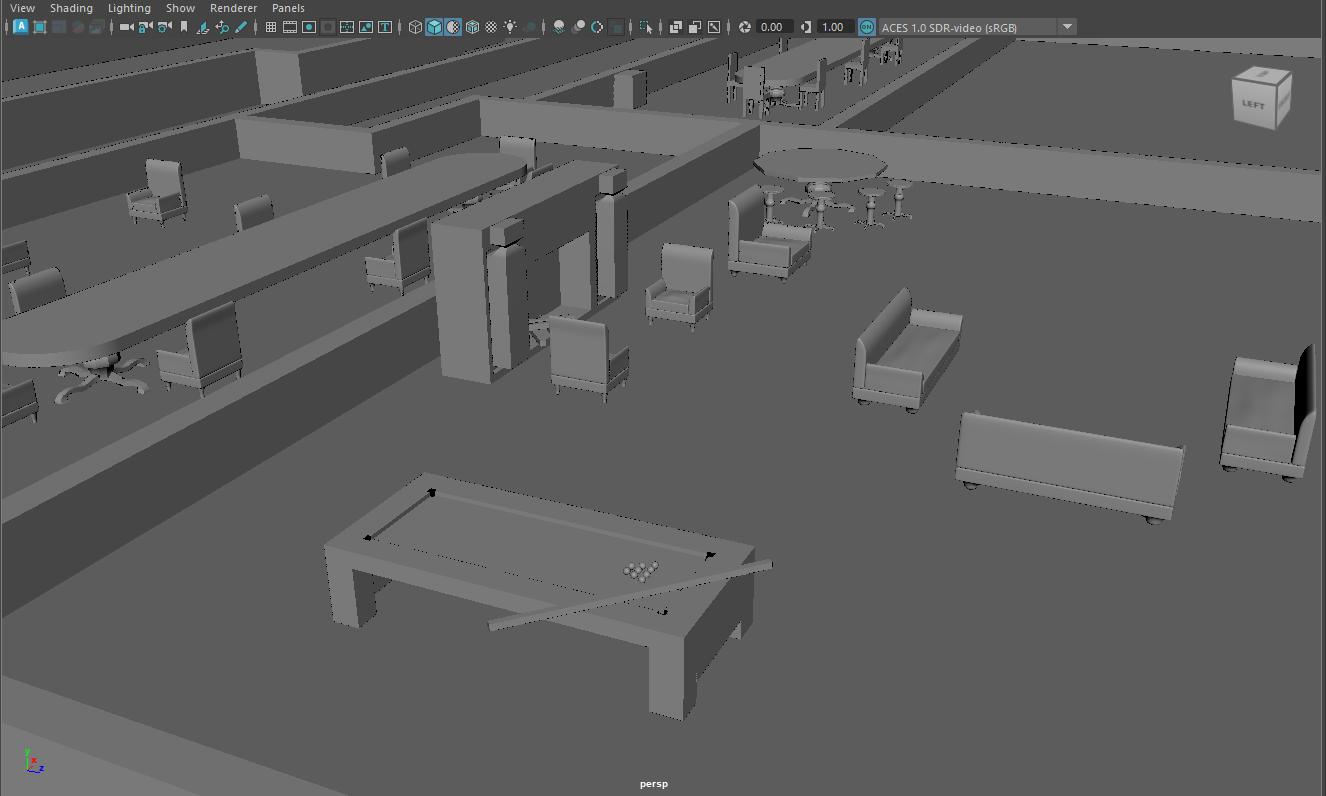Toggle X-Ray Active Components icon

tap(694, 27)
